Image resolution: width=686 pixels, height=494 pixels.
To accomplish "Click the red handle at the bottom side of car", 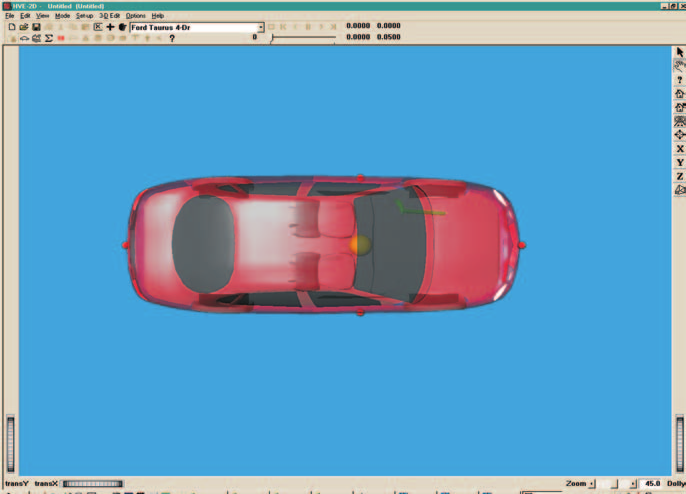I will [360, 312].
